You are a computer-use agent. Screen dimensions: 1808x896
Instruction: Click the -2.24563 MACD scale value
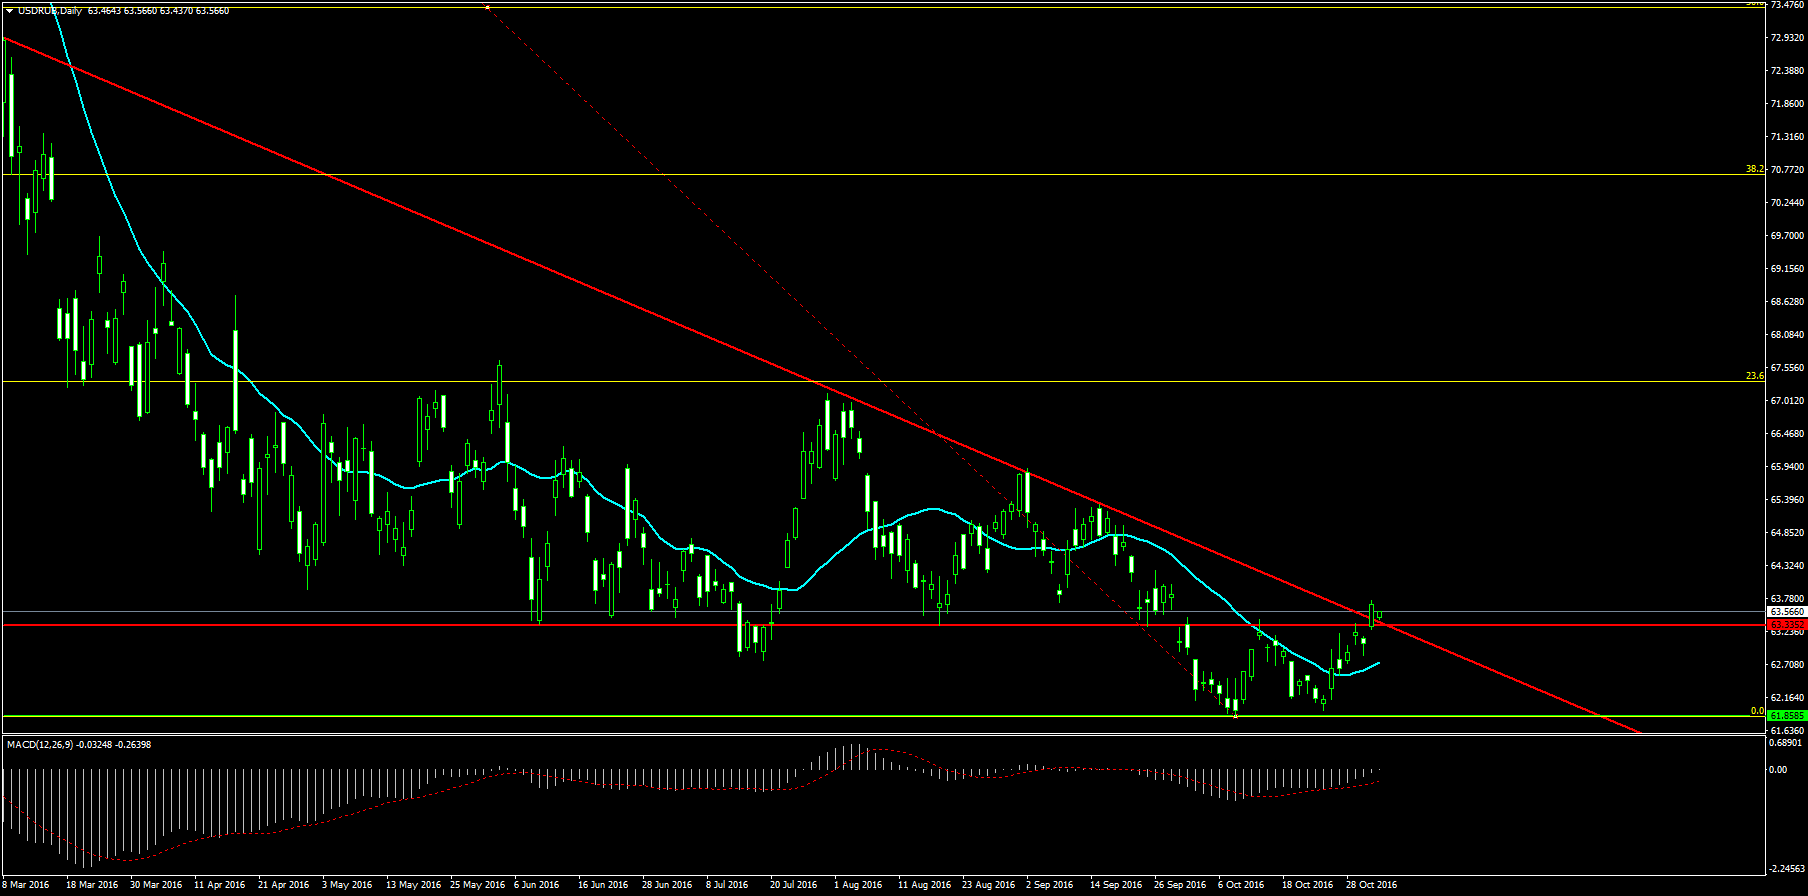(x=1785, y=868)
